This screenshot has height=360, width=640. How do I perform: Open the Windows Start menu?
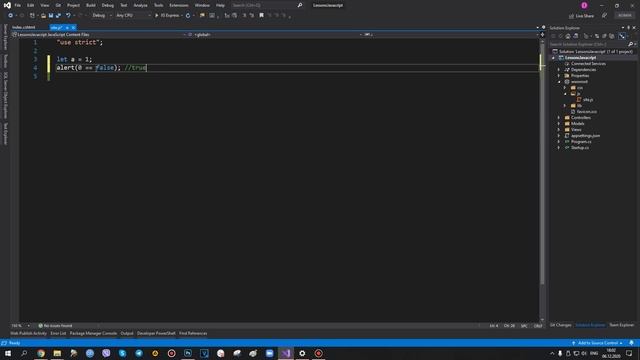click(8, 353)
